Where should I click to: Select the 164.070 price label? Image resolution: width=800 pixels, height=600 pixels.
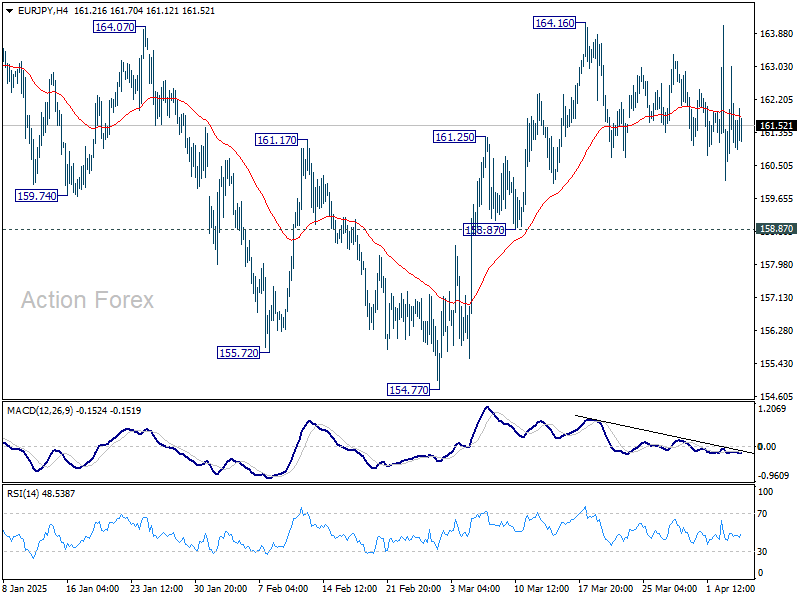(x=115, y=27)
